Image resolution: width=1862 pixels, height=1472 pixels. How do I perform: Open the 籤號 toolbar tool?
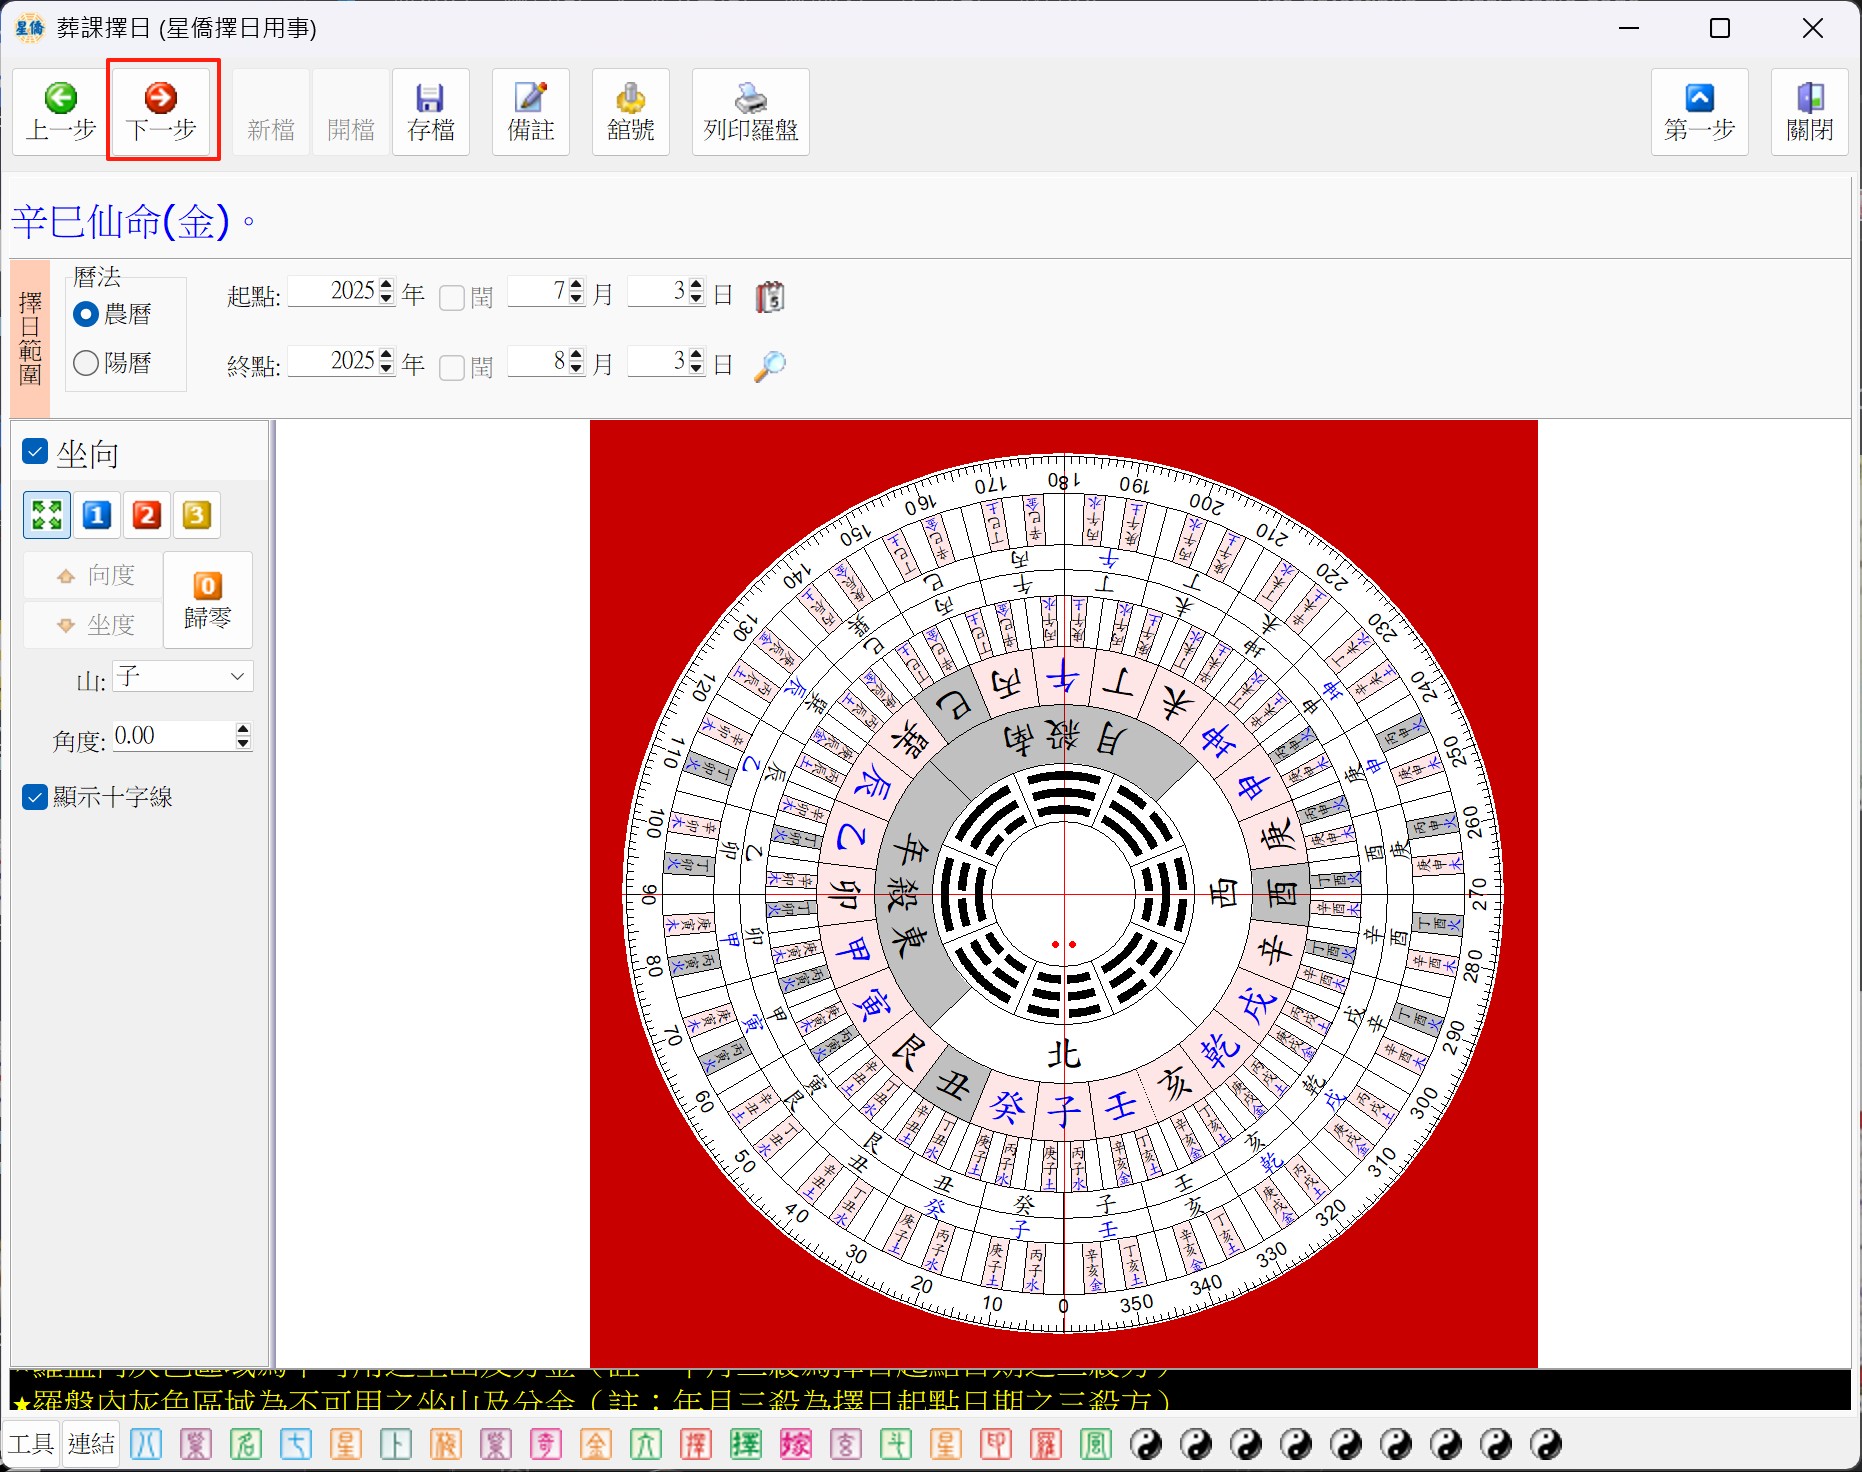click(630, 111)
